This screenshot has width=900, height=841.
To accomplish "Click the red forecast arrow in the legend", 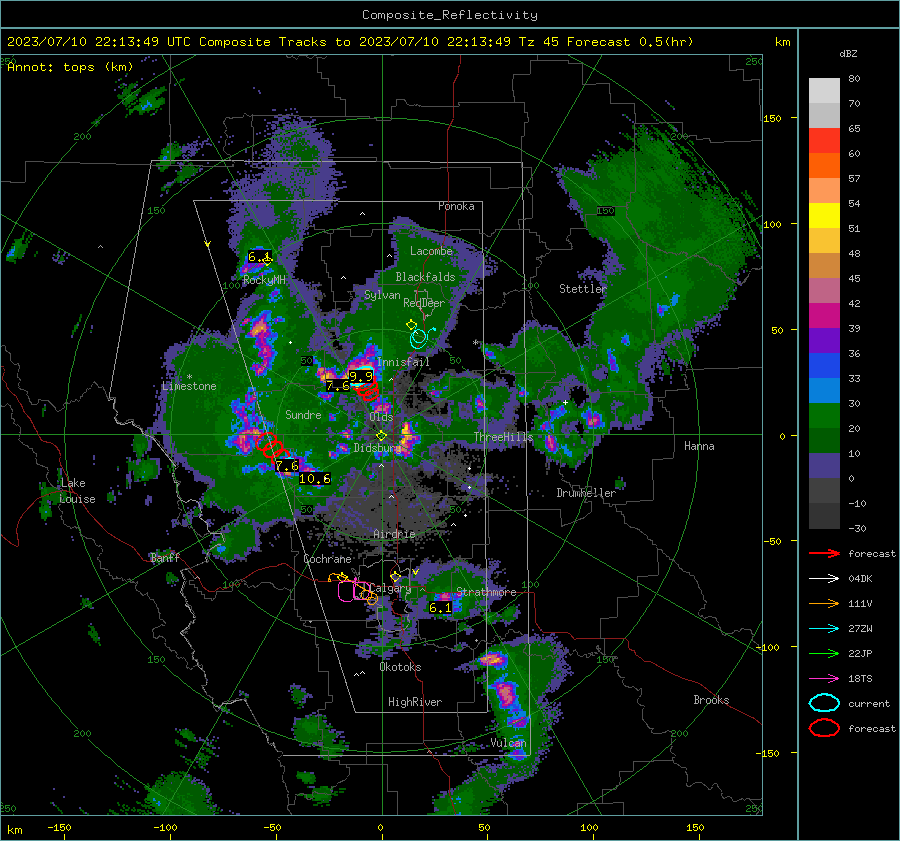I will pyautogui.click(x=824, y=553).
